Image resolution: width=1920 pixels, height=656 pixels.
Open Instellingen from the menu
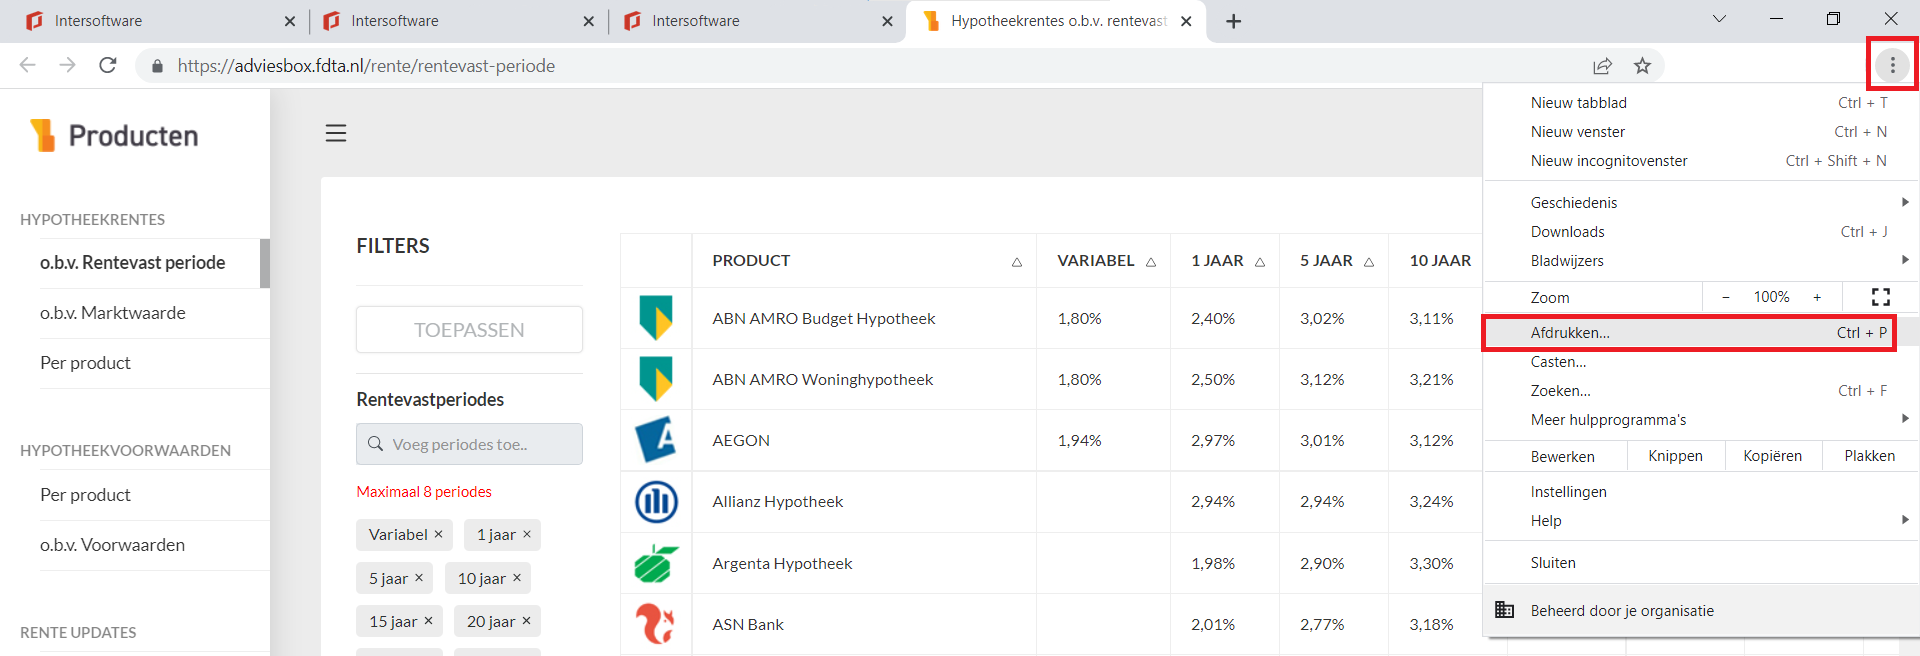(1700, 491)
